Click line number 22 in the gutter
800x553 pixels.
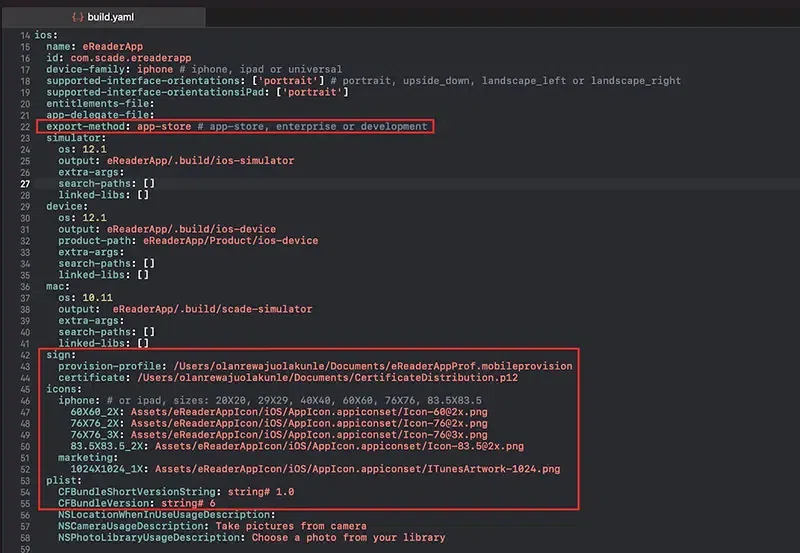click(x=25, y=127)
